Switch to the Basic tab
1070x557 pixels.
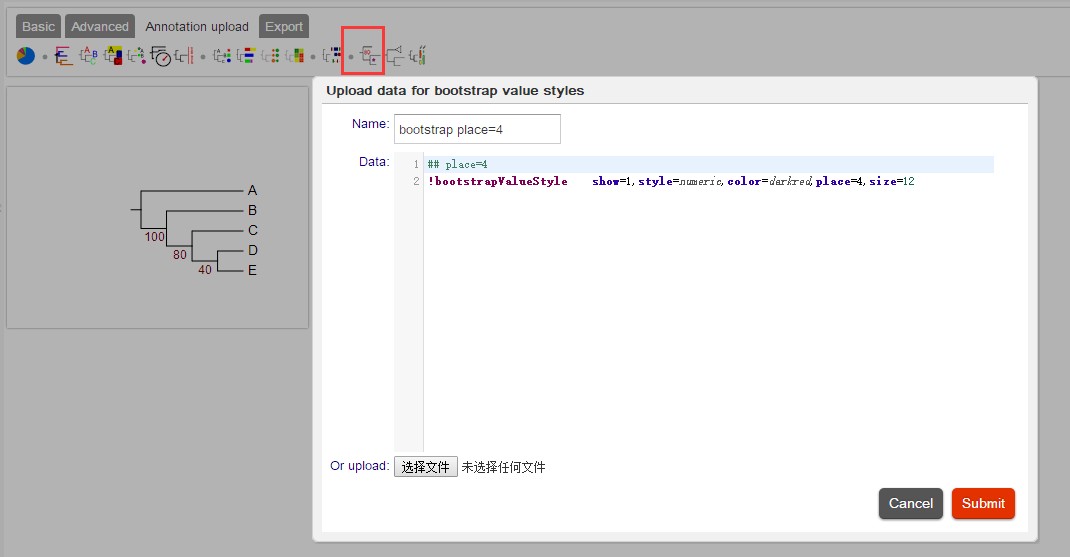(38, 26)
